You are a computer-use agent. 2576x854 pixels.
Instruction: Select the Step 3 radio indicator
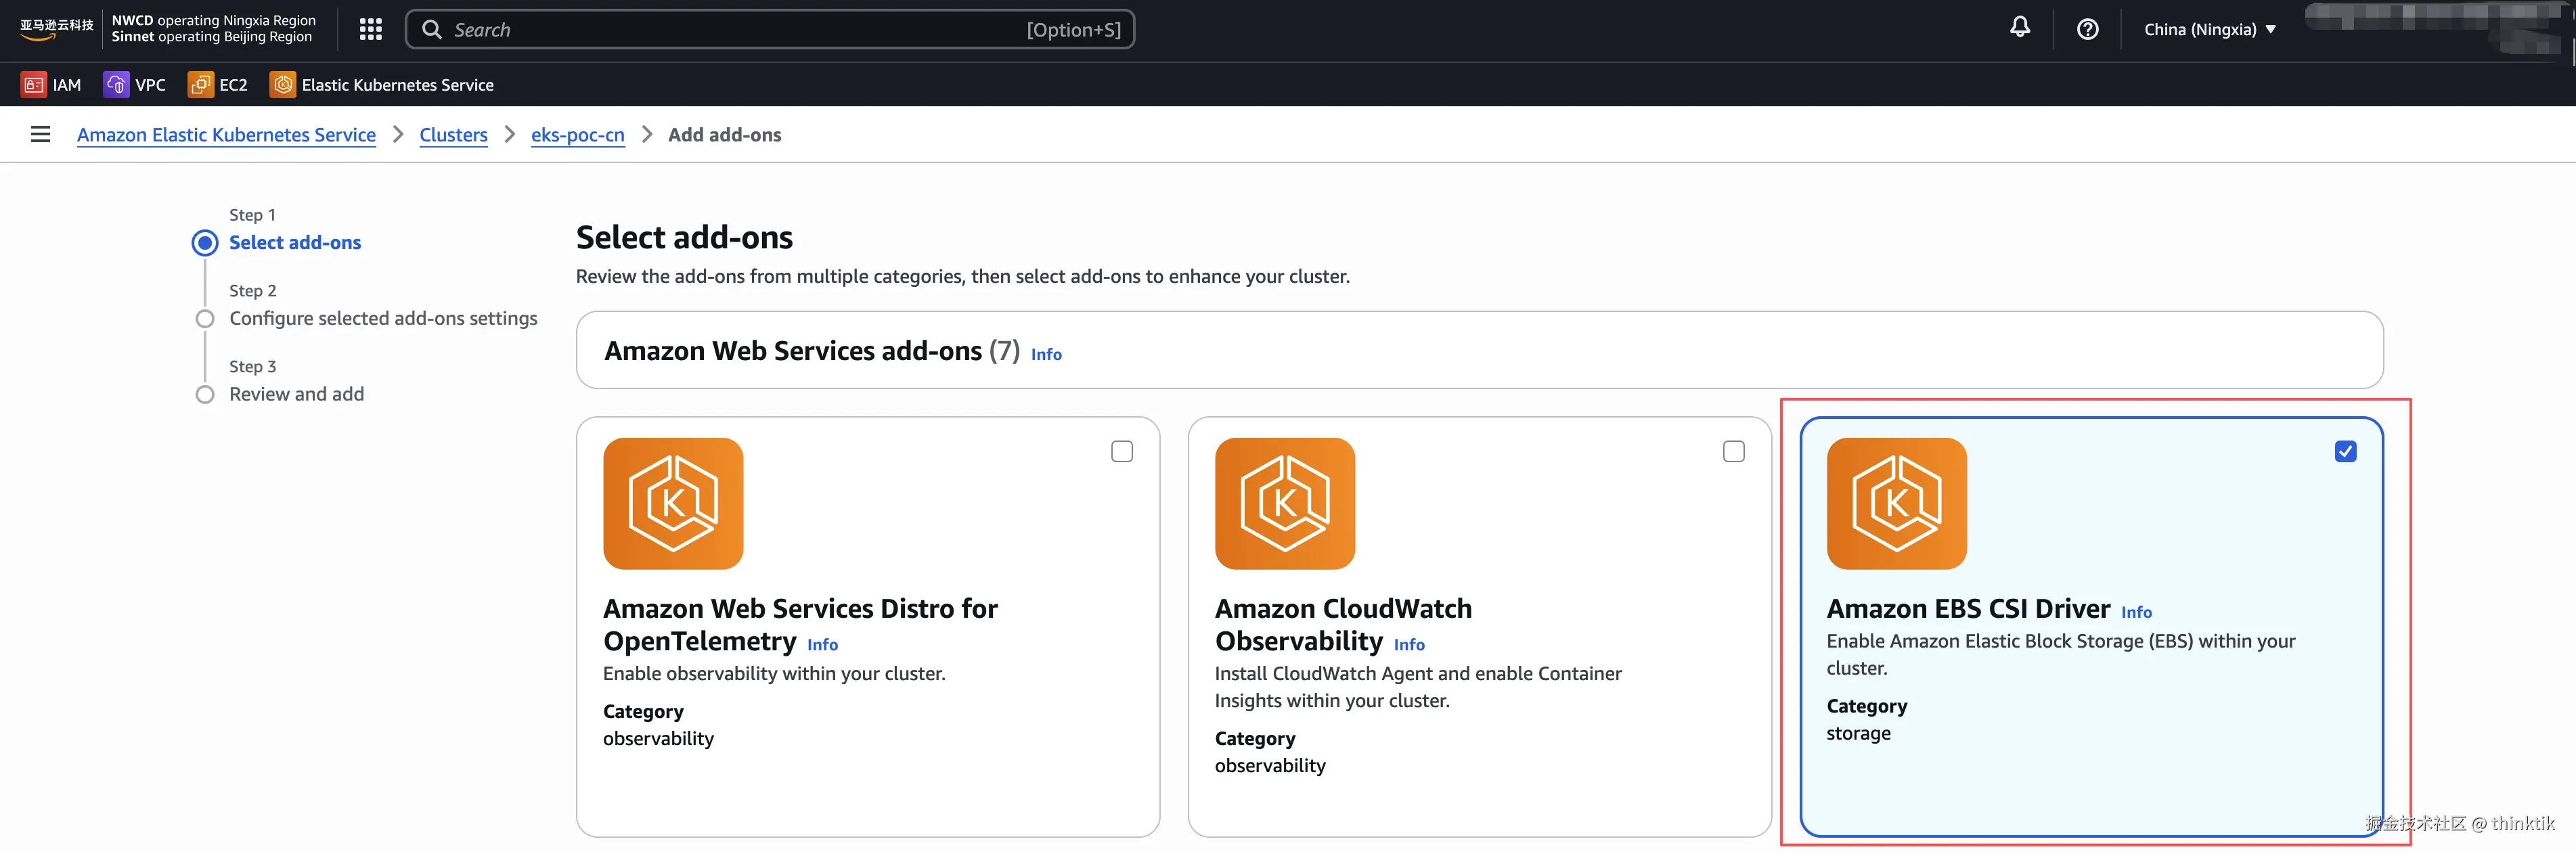[x=205, y=395]
